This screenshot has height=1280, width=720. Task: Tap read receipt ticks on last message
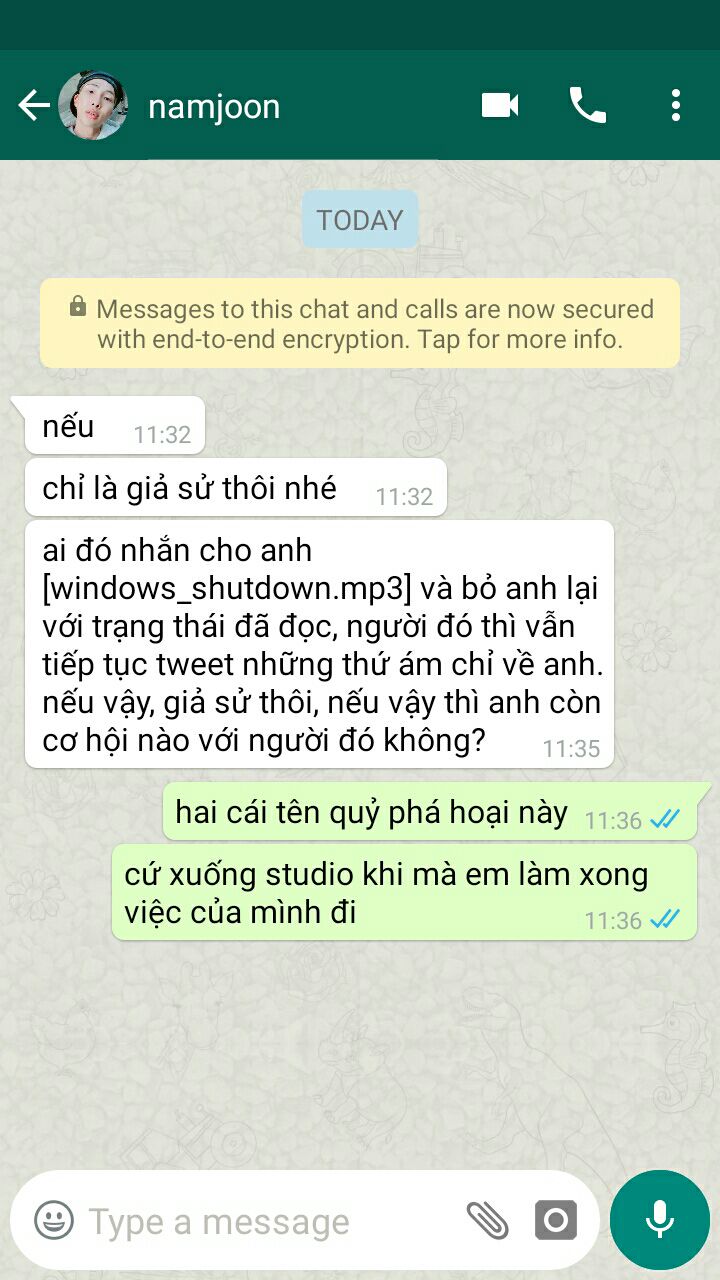(665, 918)
